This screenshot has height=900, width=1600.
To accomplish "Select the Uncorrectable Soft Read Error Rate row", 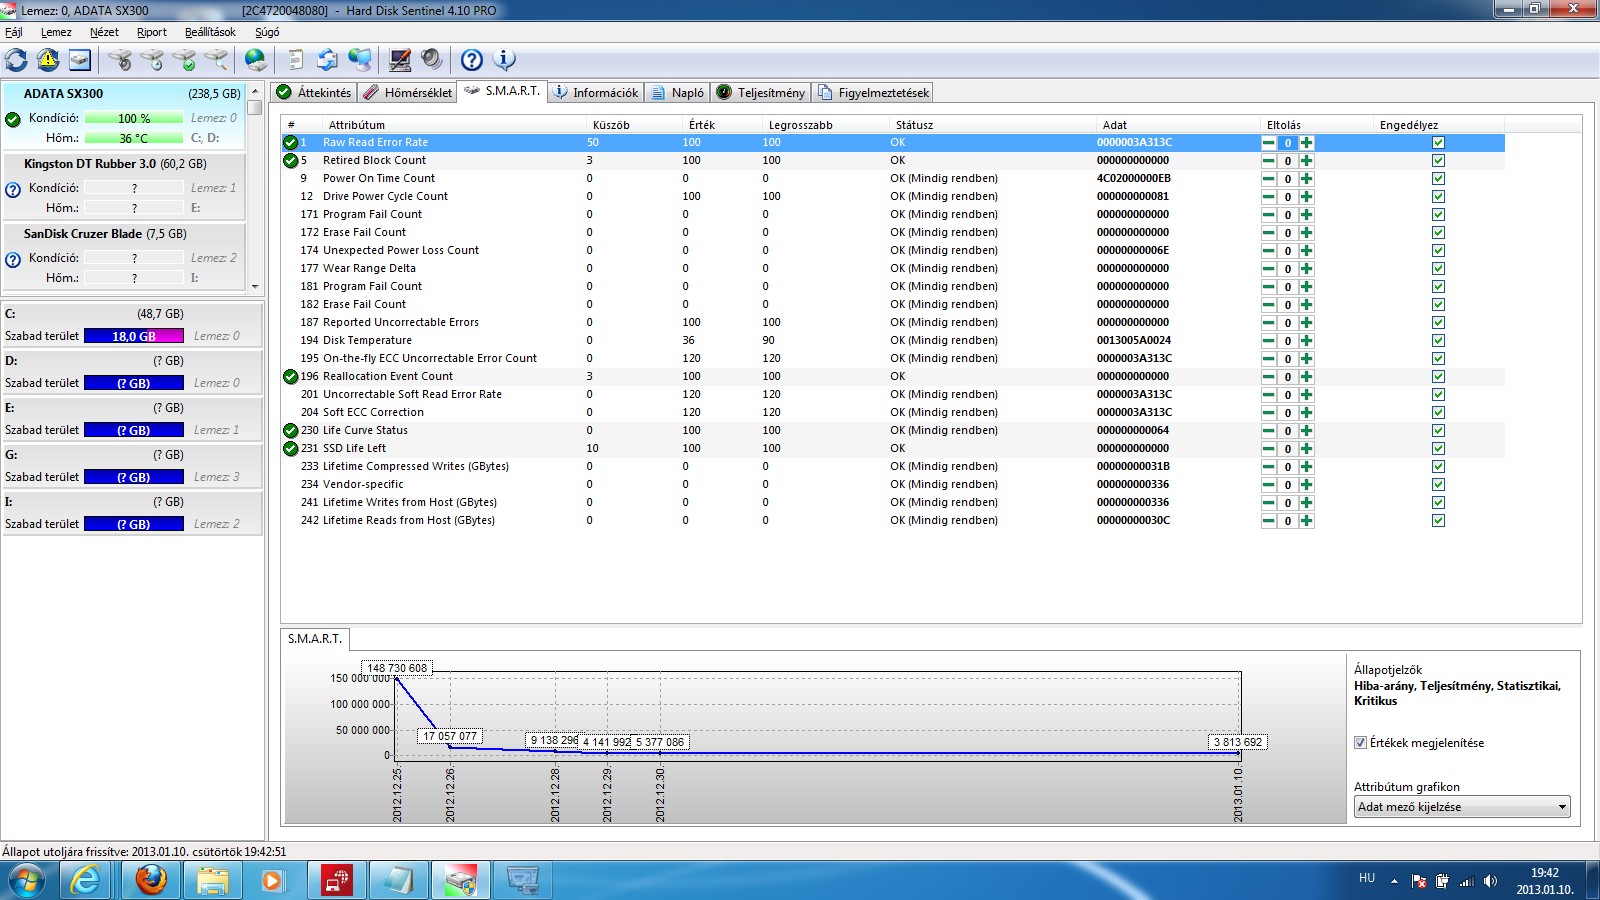I will click(x=892, y=395).
